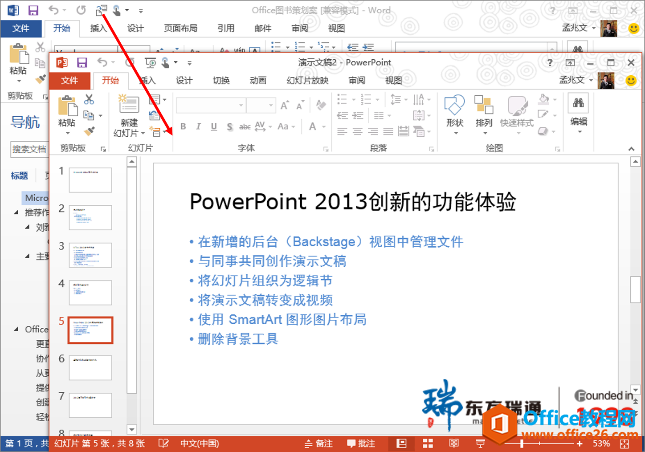
Task: Collapse the PowerPoint ribbon
Action: (x=631, y=148)
